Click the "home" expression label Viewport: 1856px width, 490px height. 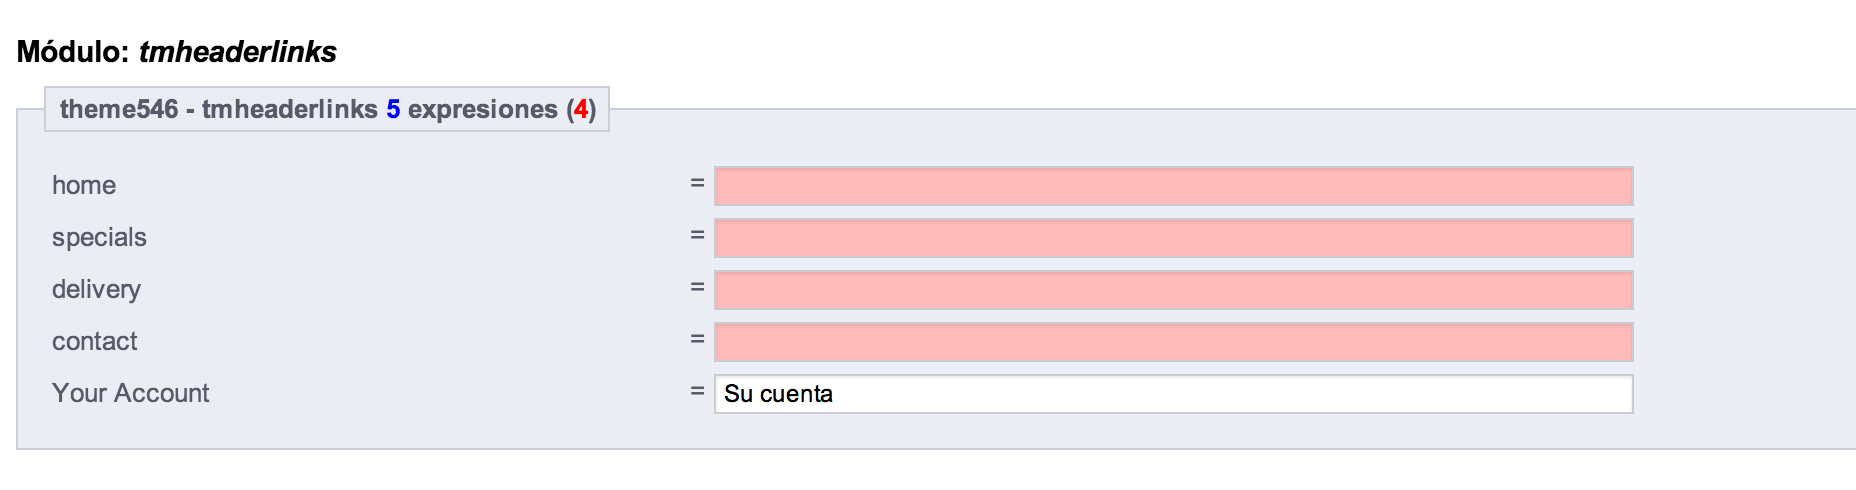click(x=84, y=186)
